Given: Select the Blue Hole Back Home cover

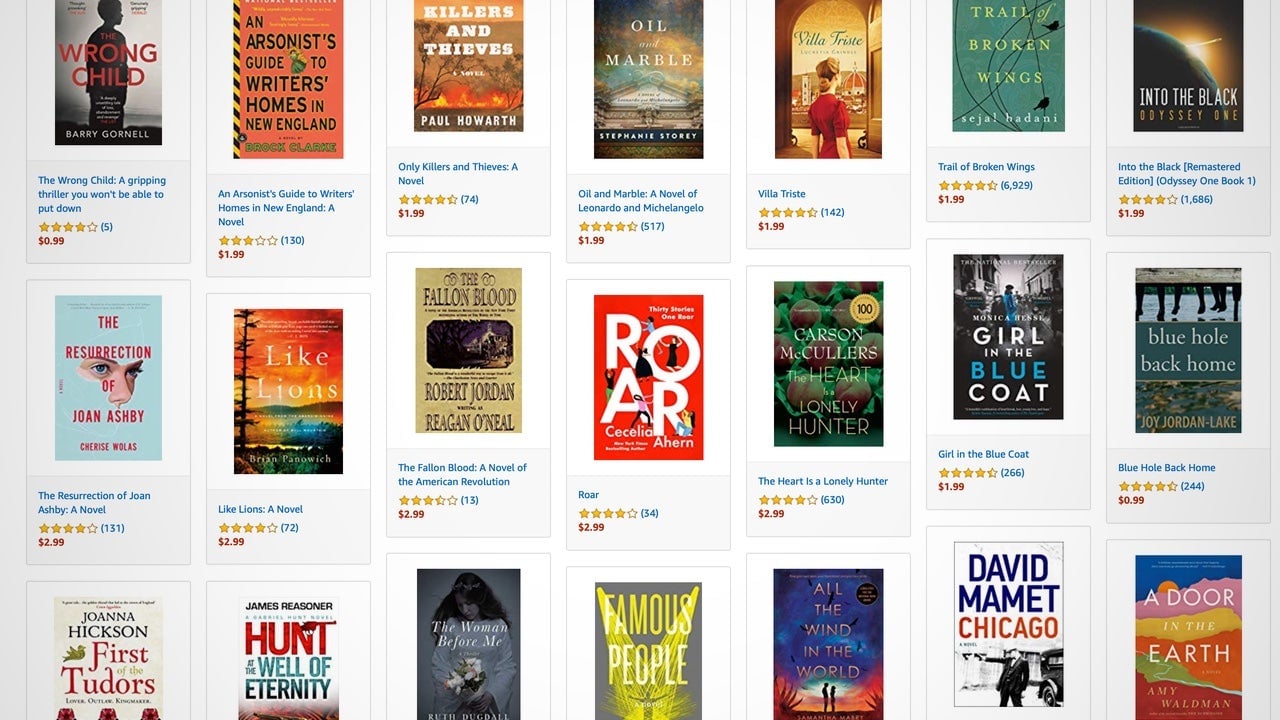Looking at the screenshot, I should pos(1188,350).
